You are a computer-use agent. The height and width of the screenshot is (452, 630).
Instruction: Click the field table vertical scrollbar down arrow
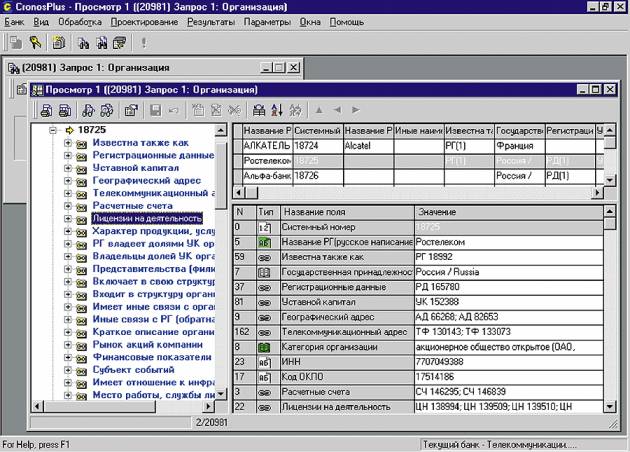610,407
